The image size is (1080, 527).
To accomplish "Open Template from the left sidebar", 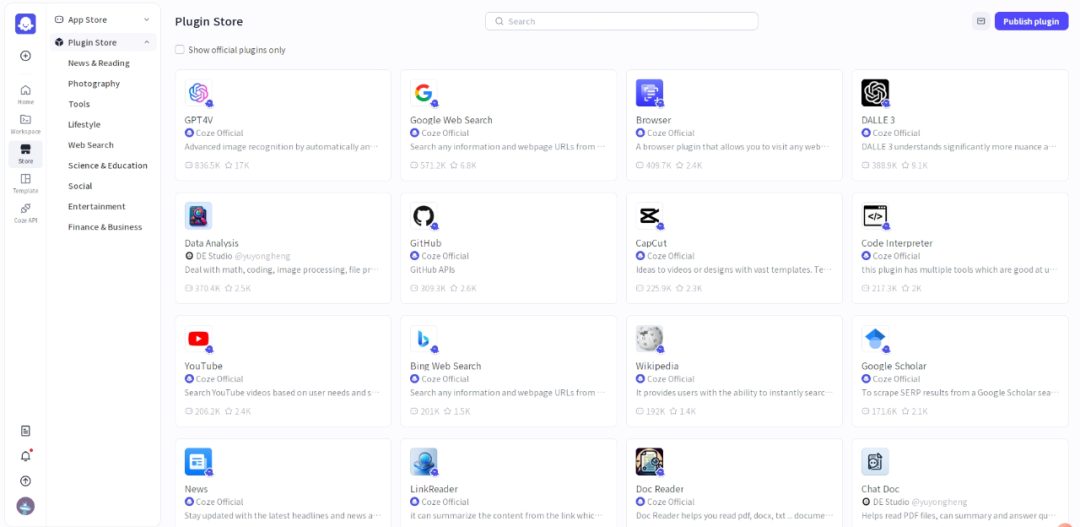I will [x=25, y=183].
